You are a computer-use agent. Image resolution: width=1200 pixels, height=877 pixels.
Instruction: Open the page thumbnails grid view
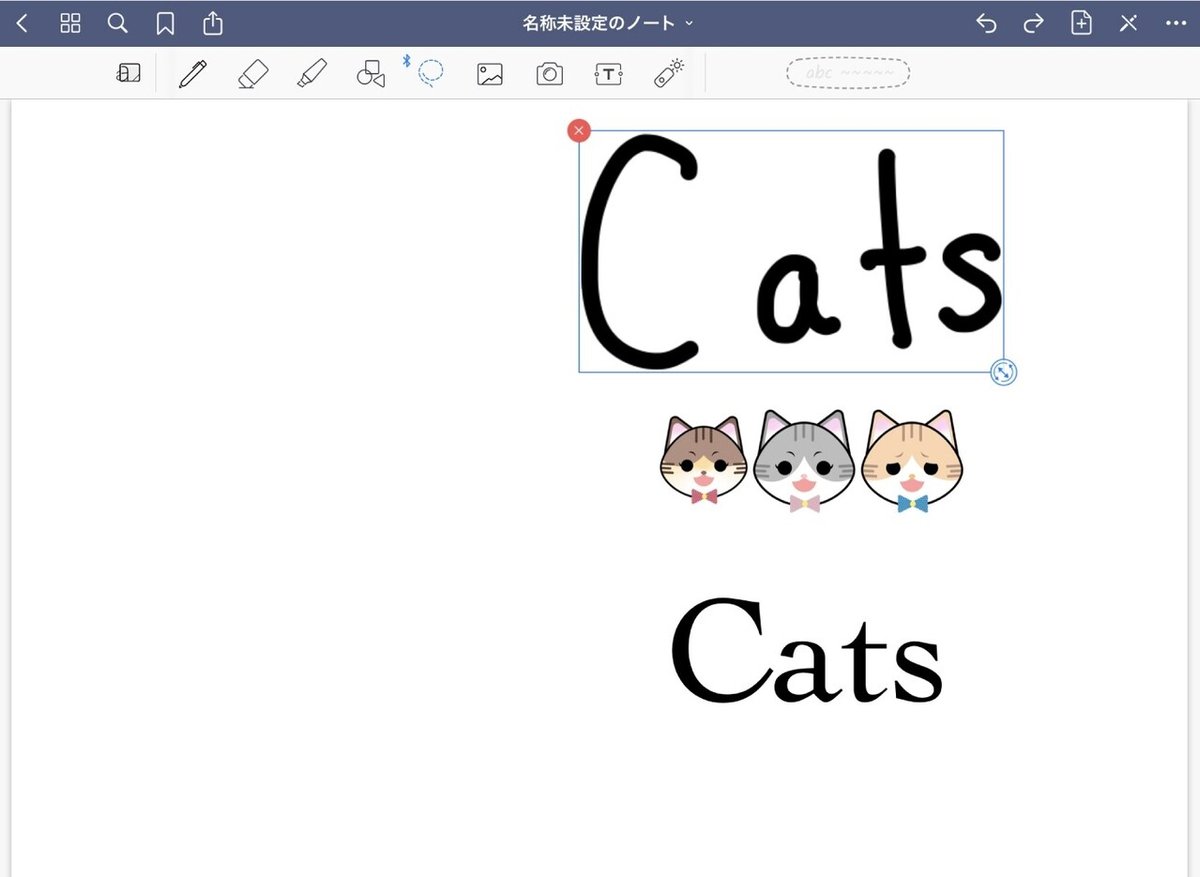click(70, 23)
